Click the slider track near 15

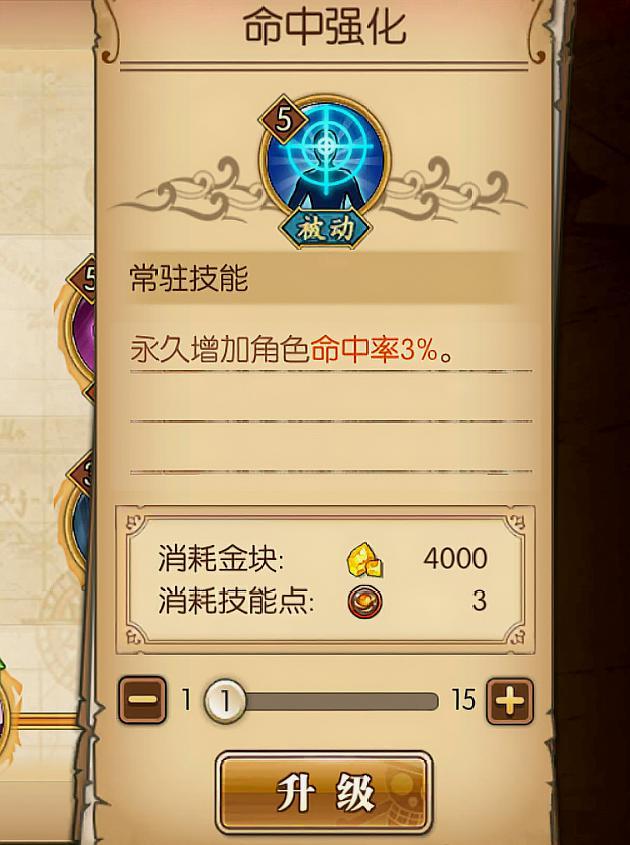[420, 702]
